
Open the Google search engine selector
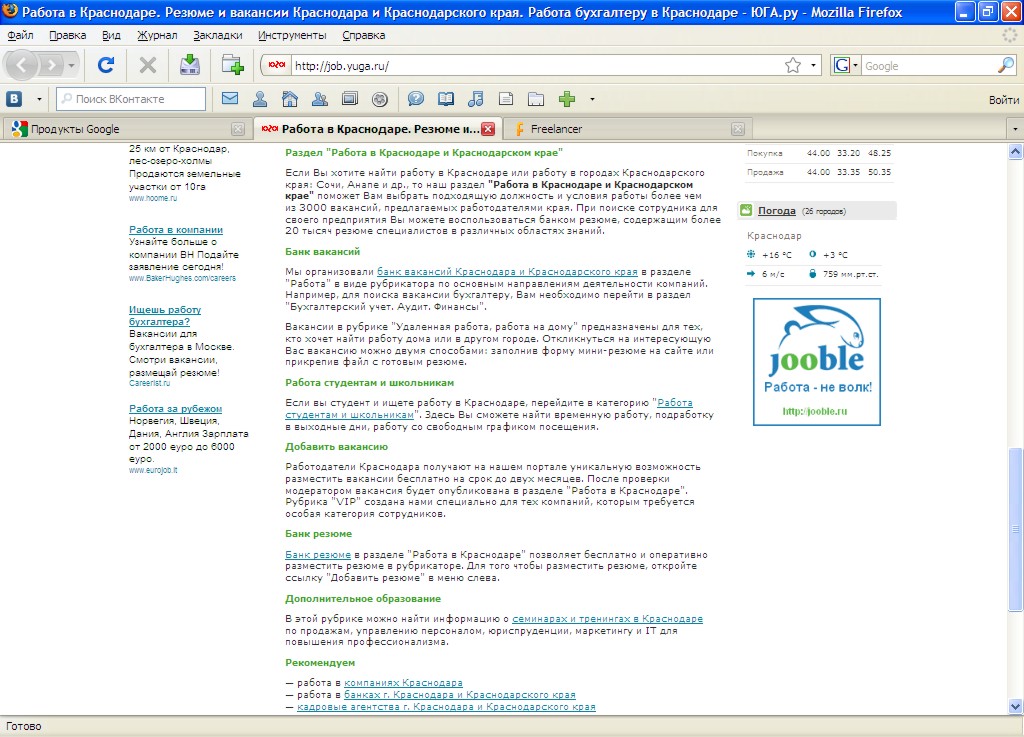846,65
